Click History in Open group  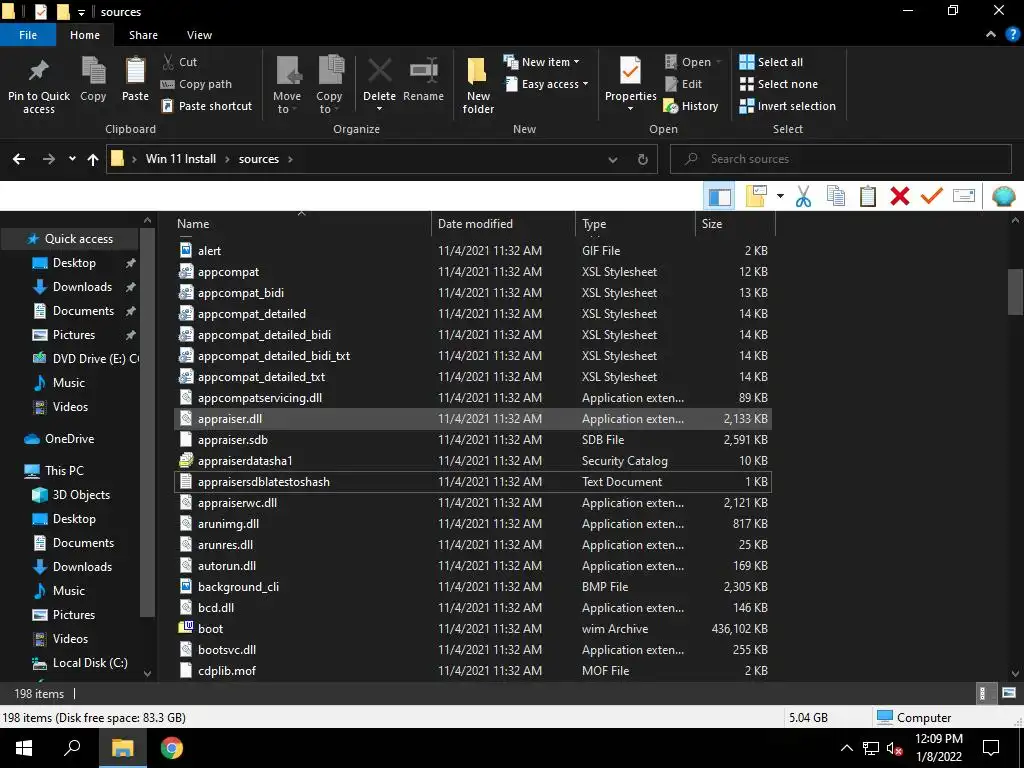(x=691, y=106)
